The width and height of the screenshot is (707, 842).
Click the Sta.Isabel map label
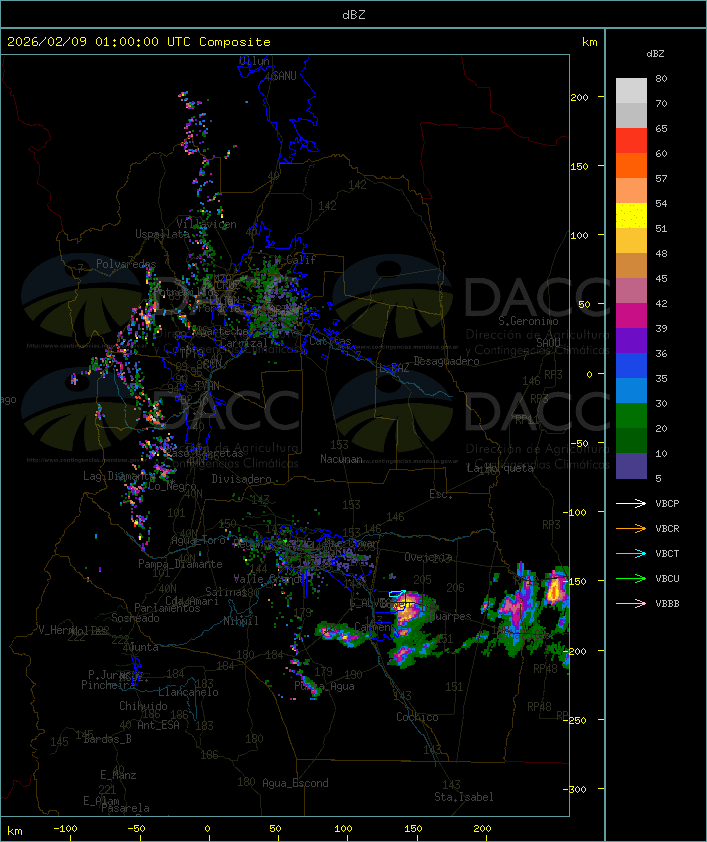coord(463,797)
